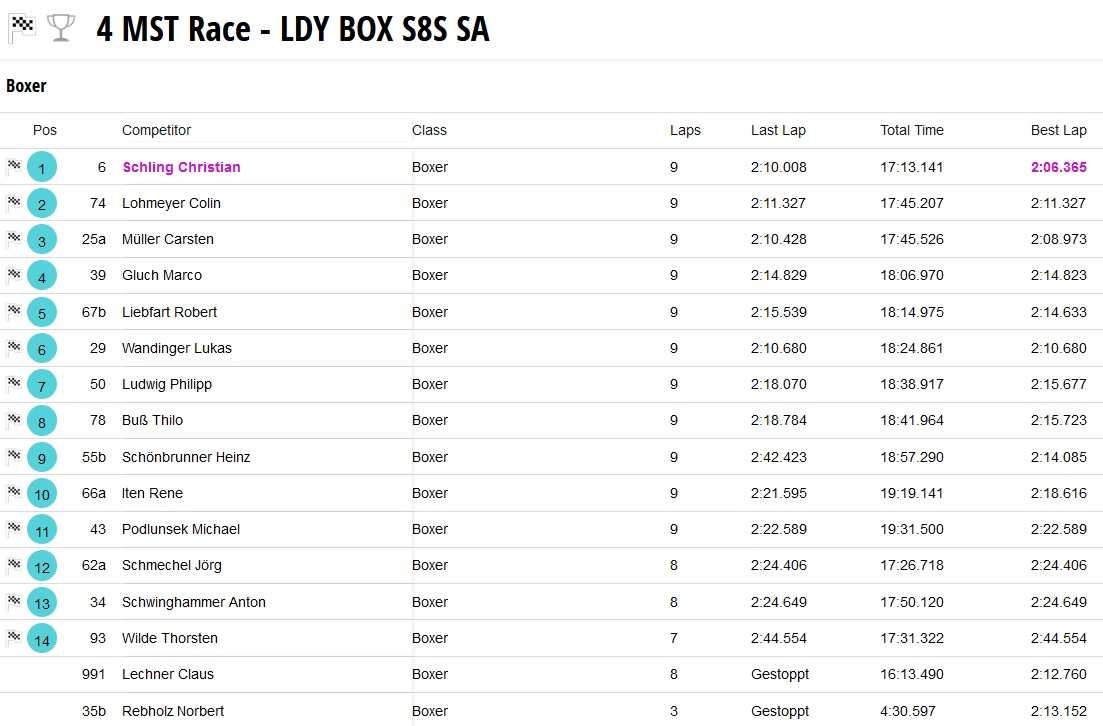Viewport: 1103px width, 726px height.
Task: Click the checkered flag icon in the title
Action: (22, 28)
